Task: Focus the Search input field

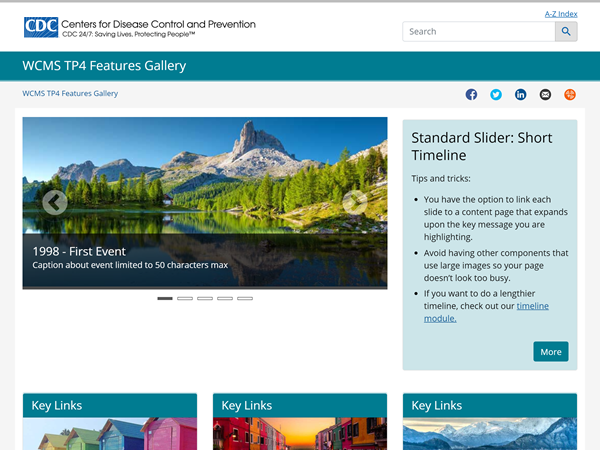Action: [479, 31]
